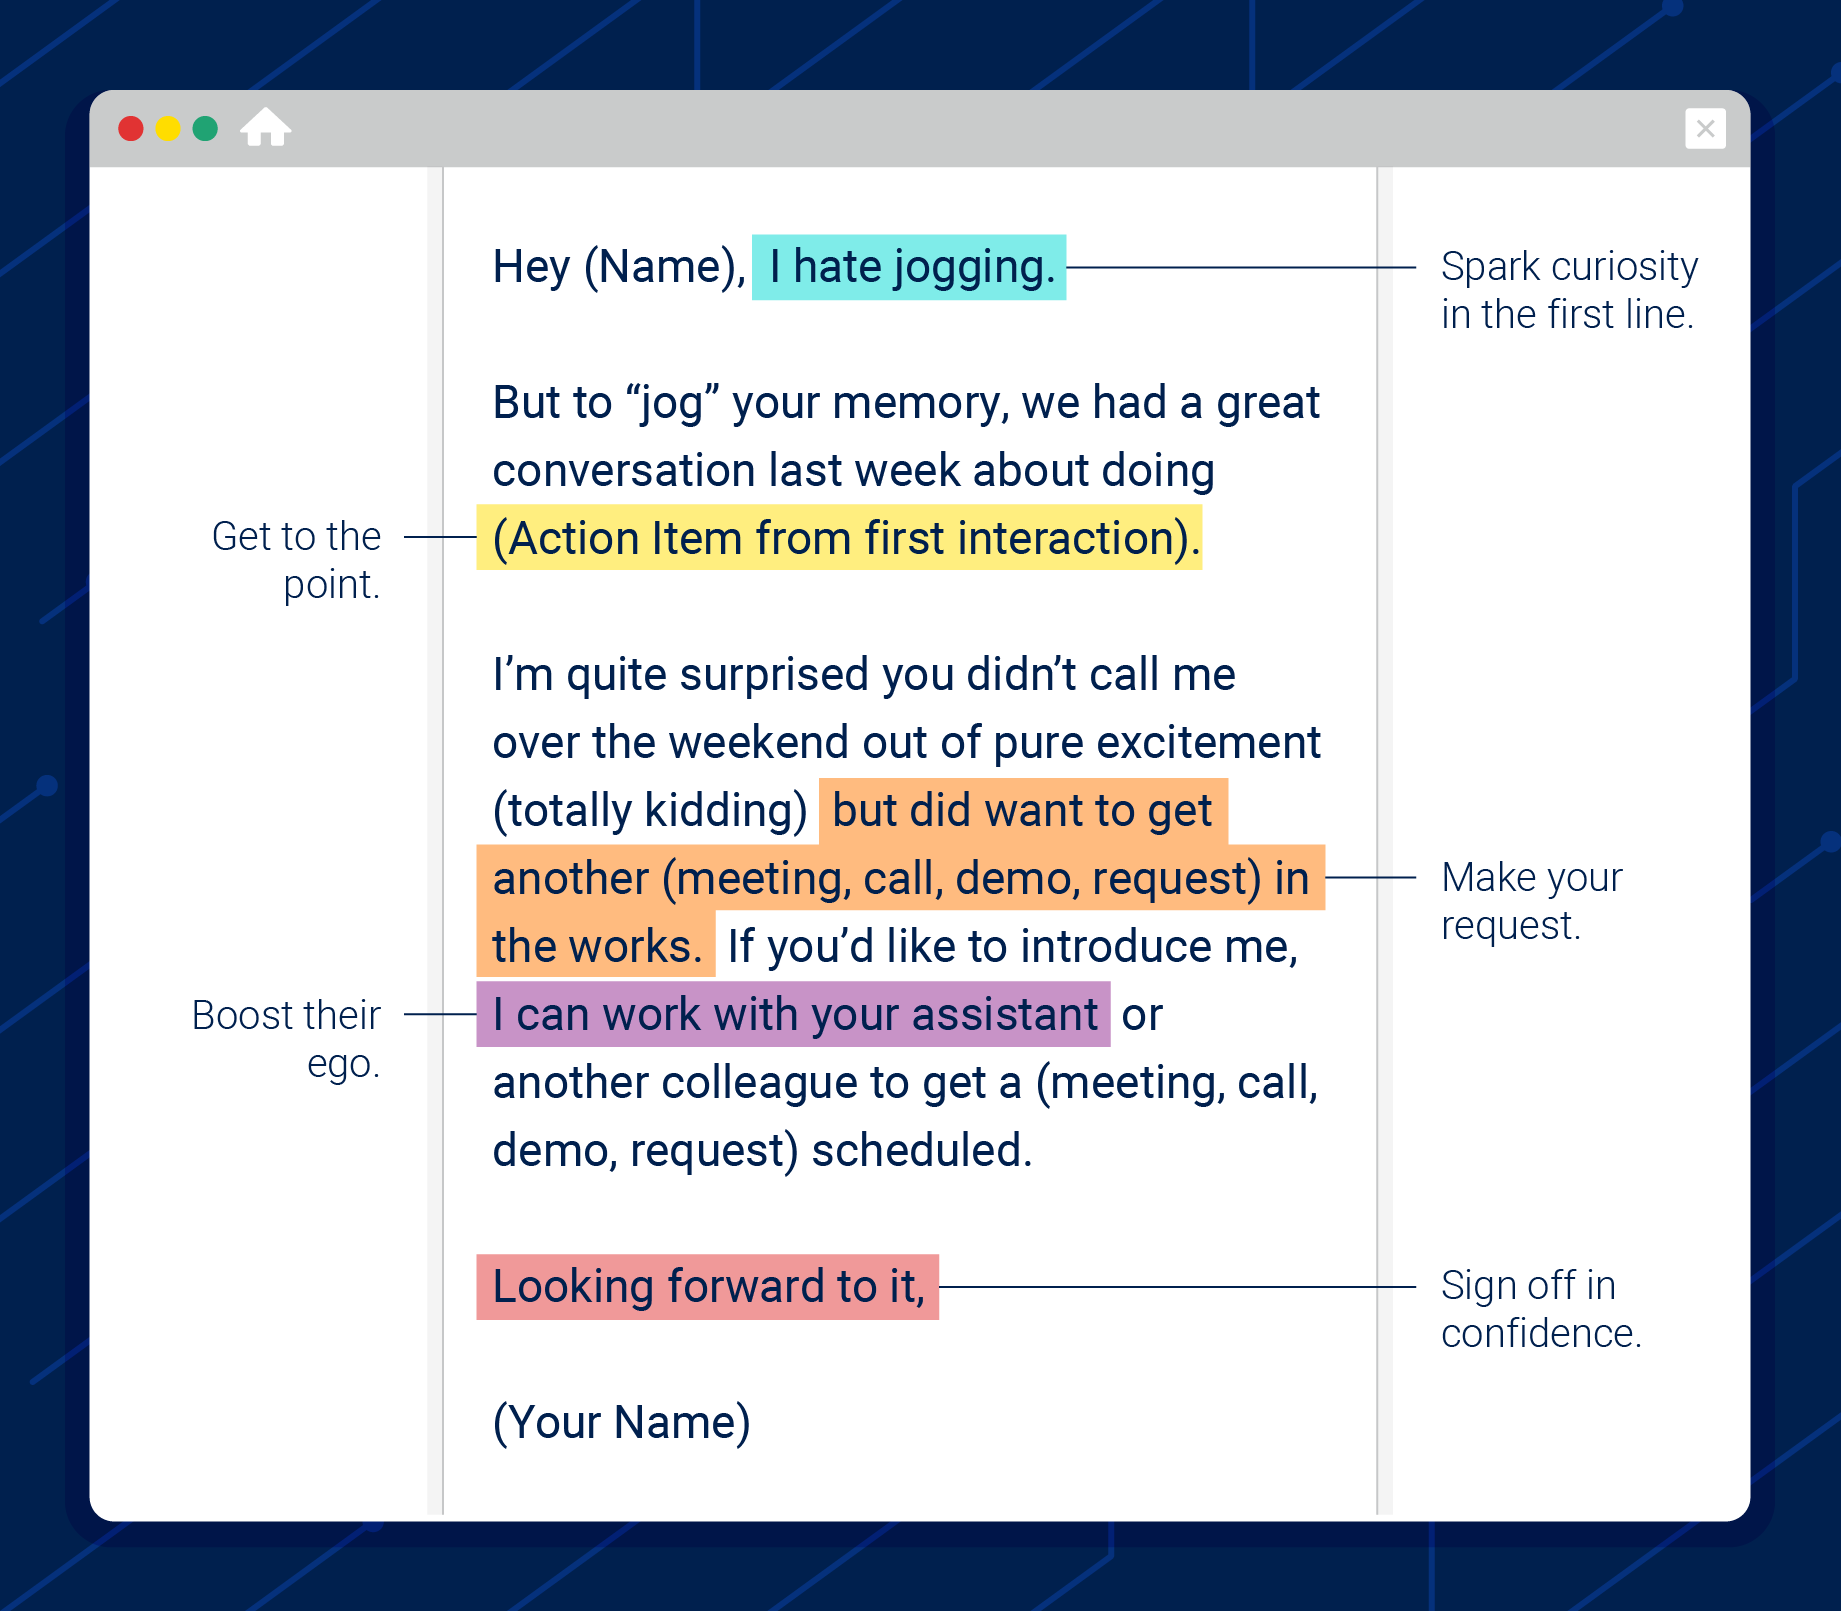This screenshot has width=1841, height=1611.
Task: Click the orange highlighted request sentence
Action: pyautogui.click(x=900, y=878)
